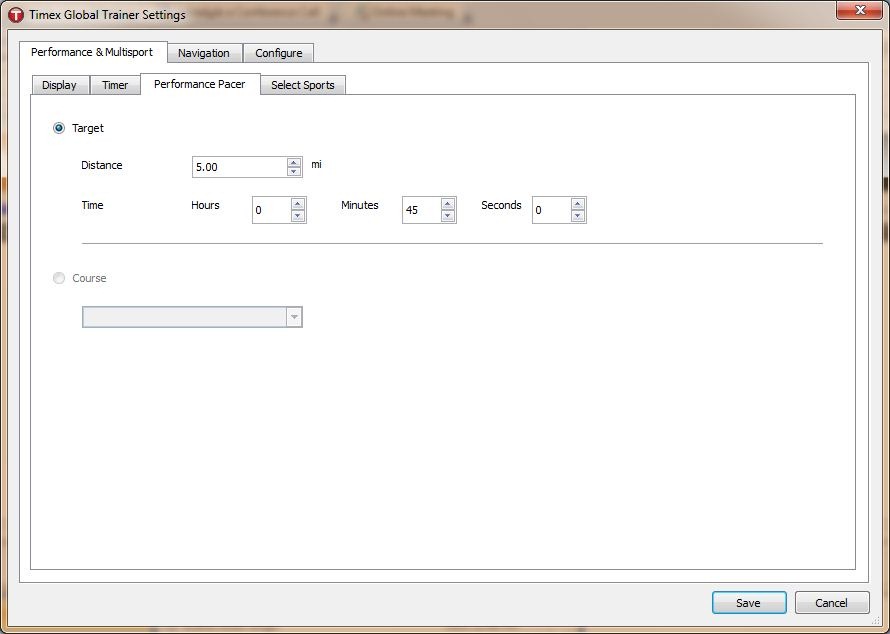
Task: Increment the Hours spinner up arrow
Action: pyautogui.click(x=297, y=204)
